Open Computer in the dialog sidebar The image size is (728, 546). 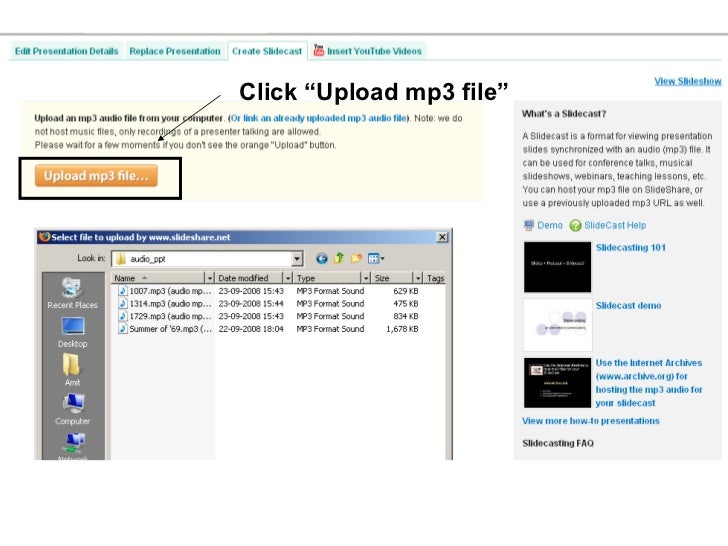coord(72,410)
